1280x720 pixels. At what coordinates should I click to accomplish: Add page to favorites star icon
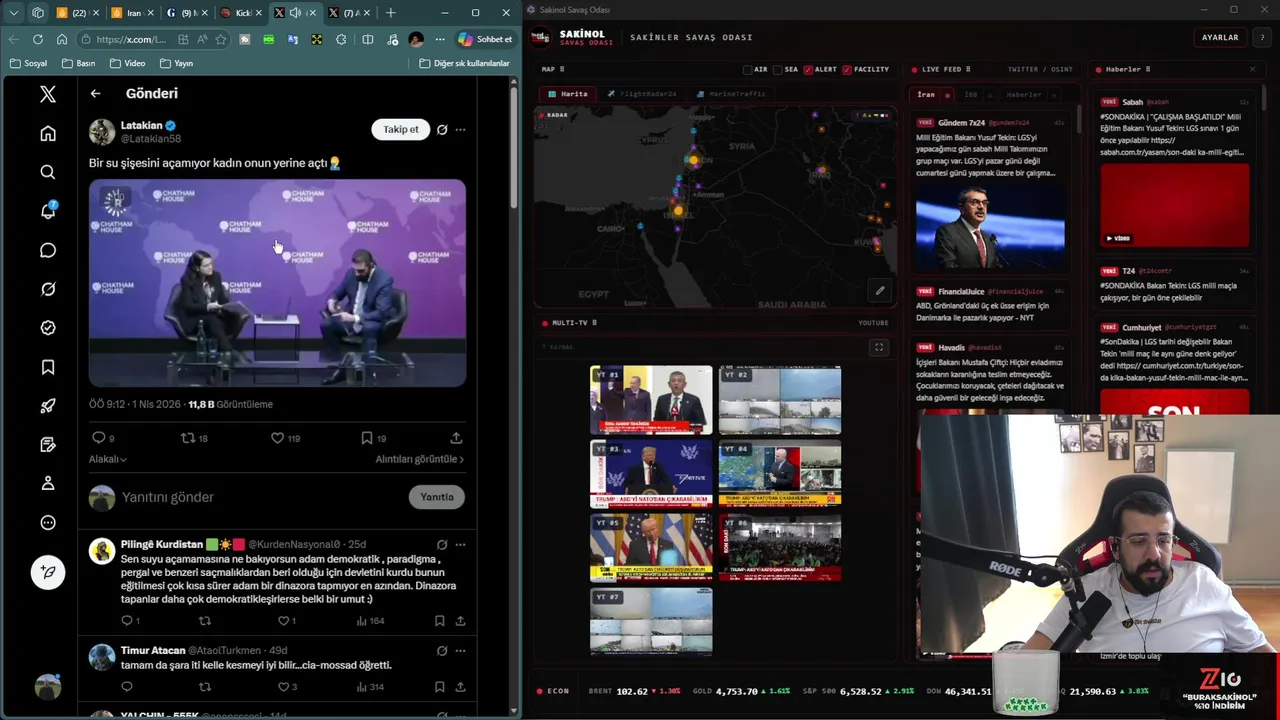point(220,39)
